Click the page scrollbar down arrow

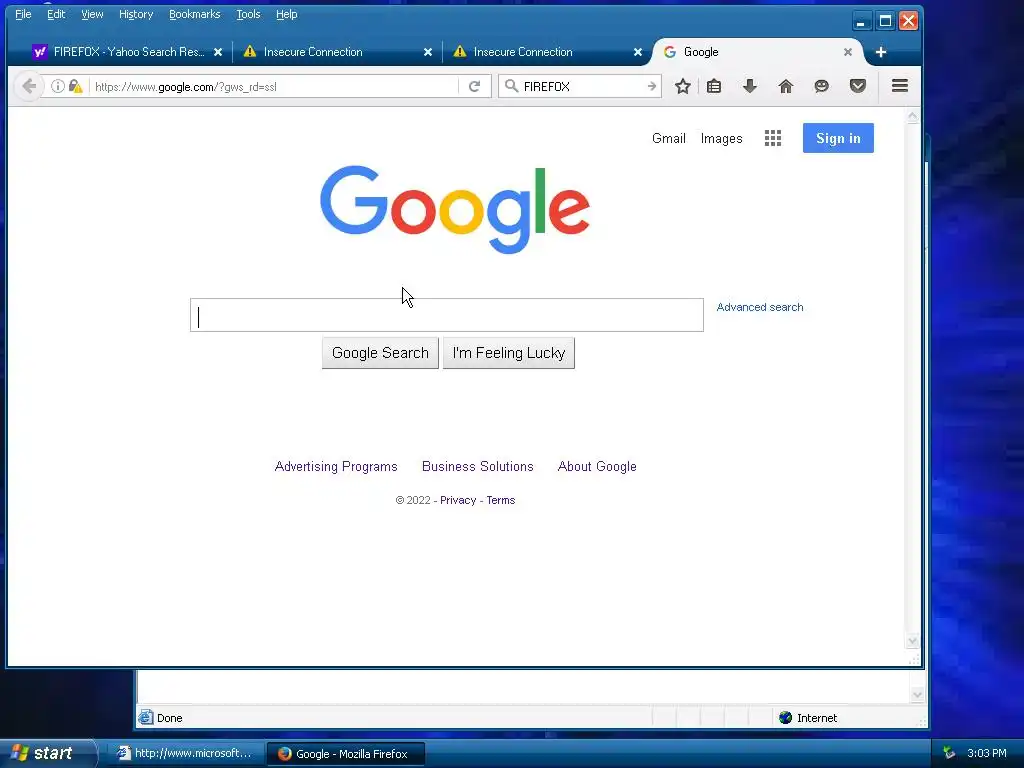click(x=912, y=641)
